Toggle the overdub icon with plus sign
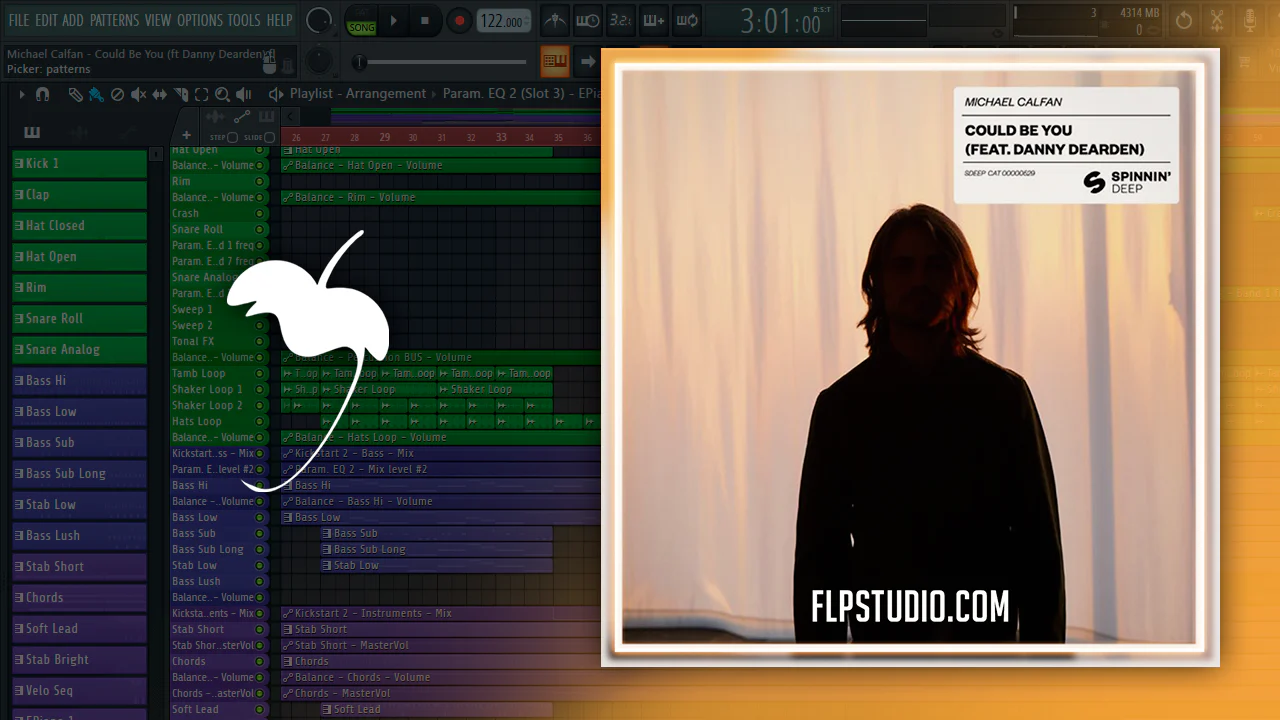The width and height of the screenshot is (1280, 720). 654,21
